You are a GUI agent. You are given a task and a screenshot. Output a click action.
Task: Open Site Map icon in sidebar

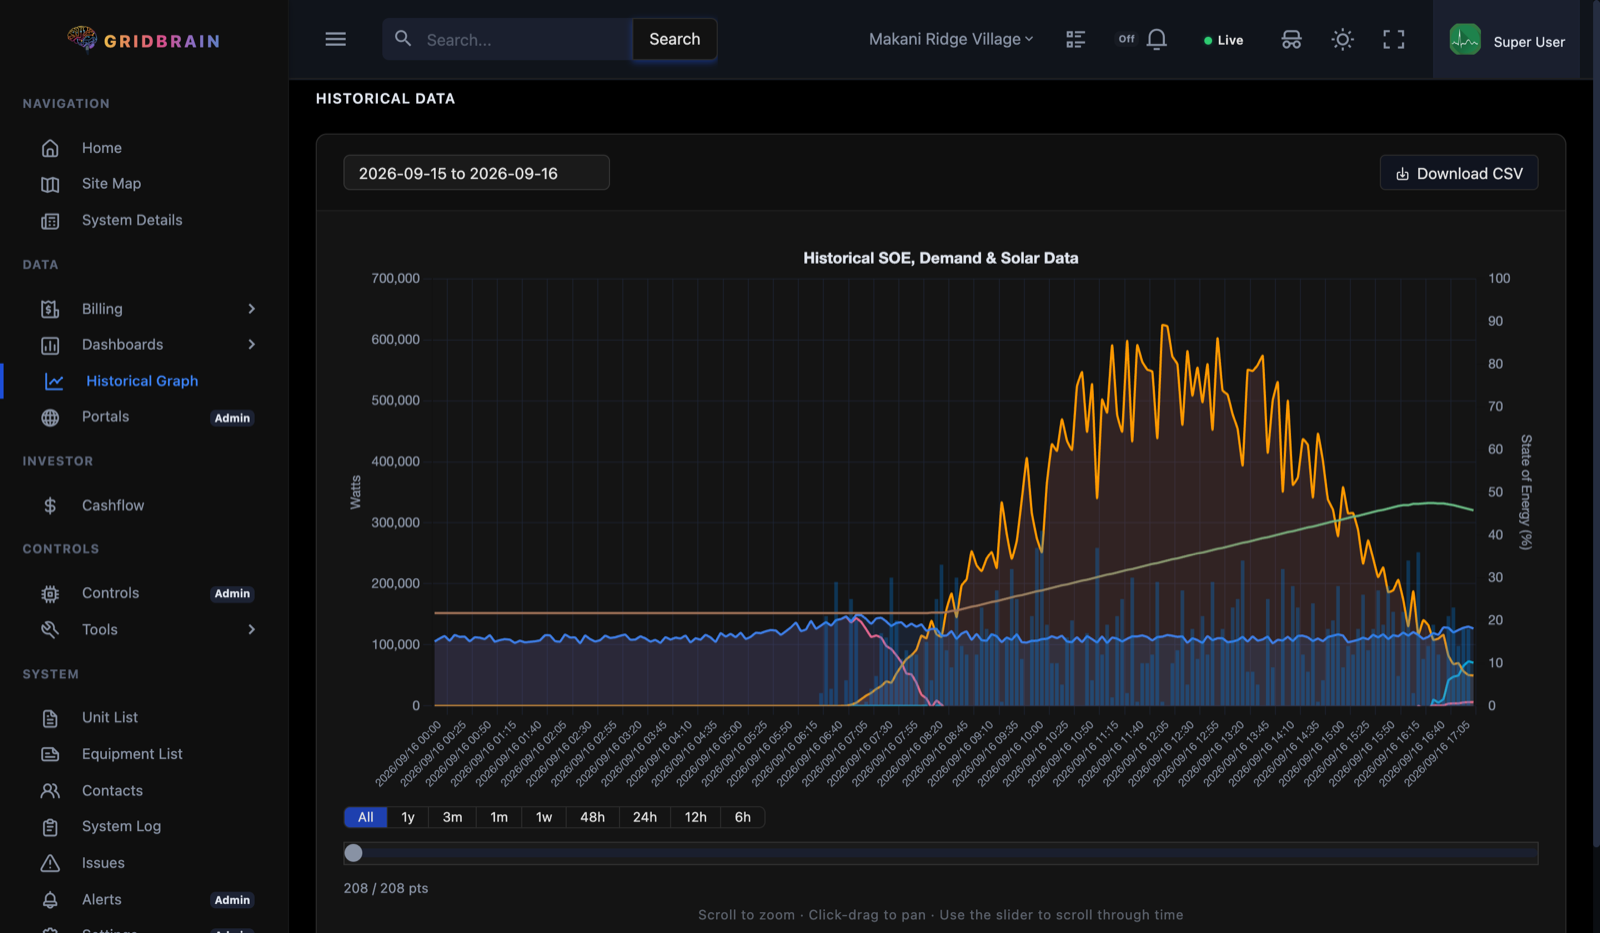(50, 184)
